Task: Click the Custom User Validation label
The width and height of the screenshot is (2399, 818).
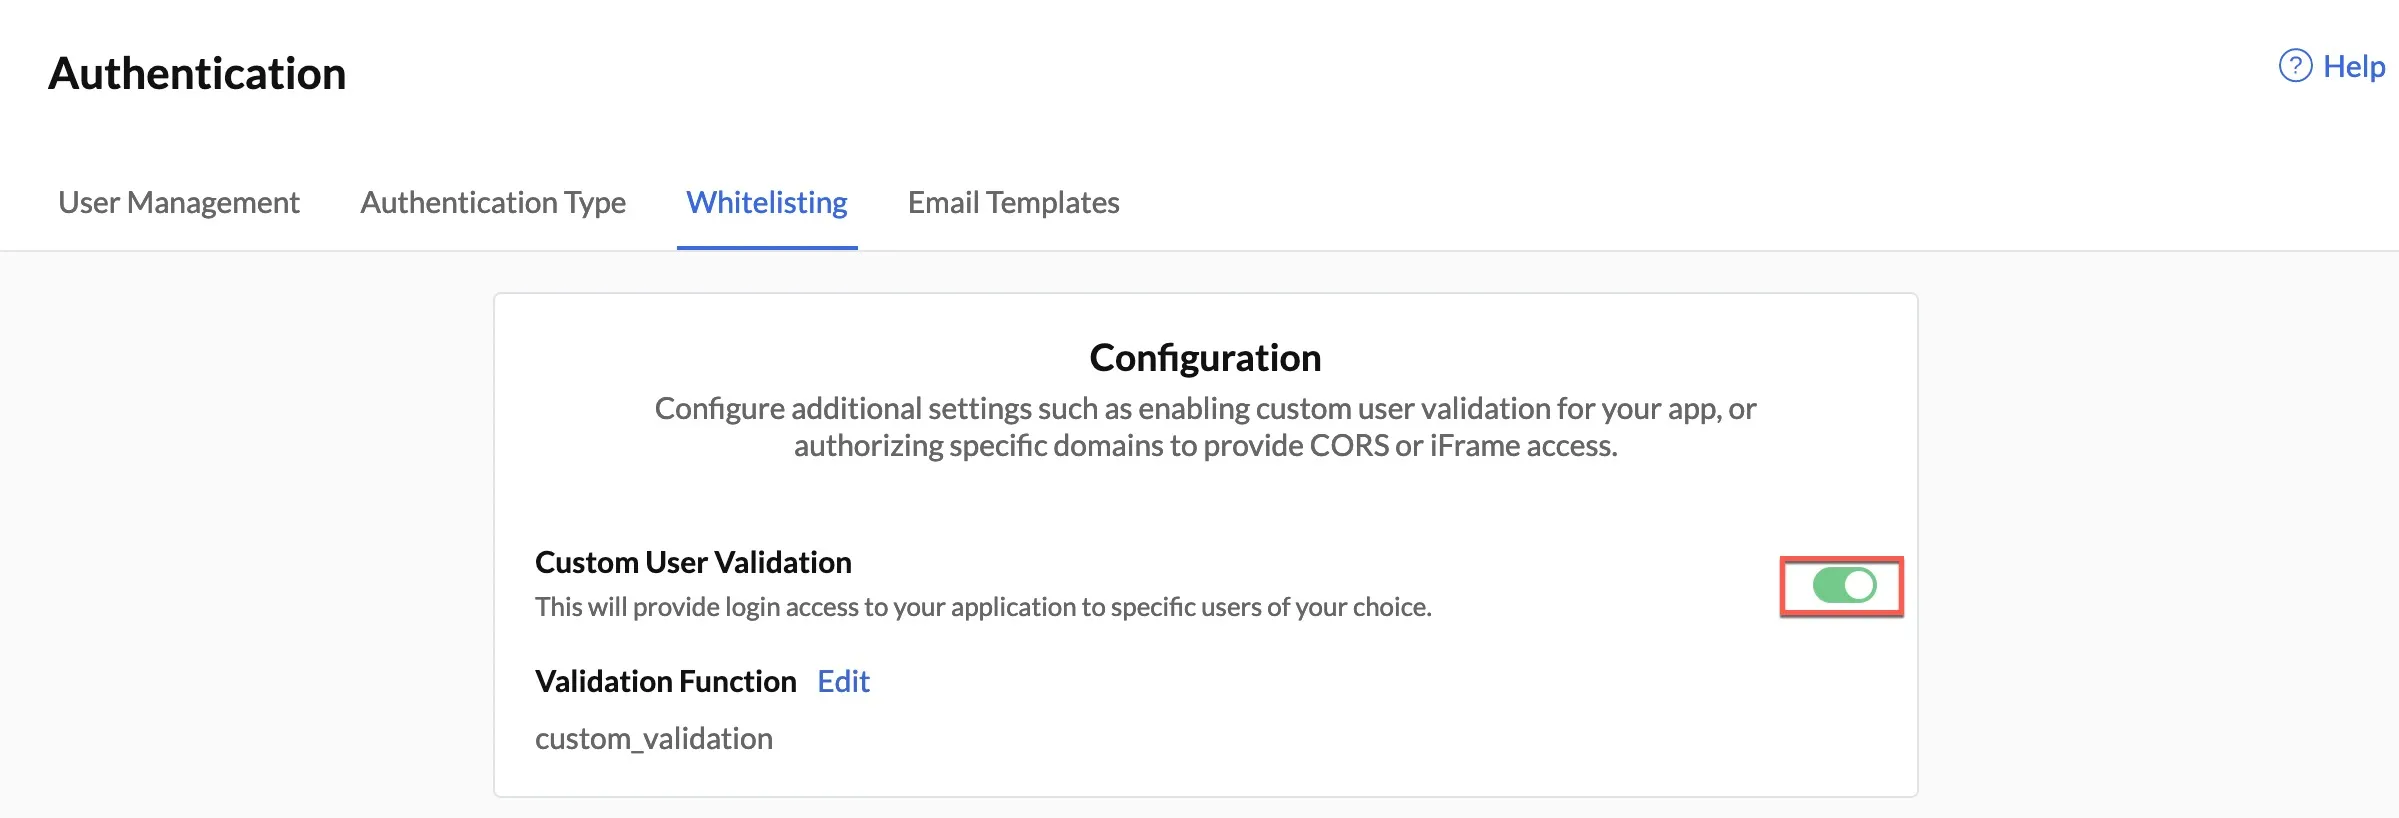Action: pyautogui.click(x=693, y=562)
